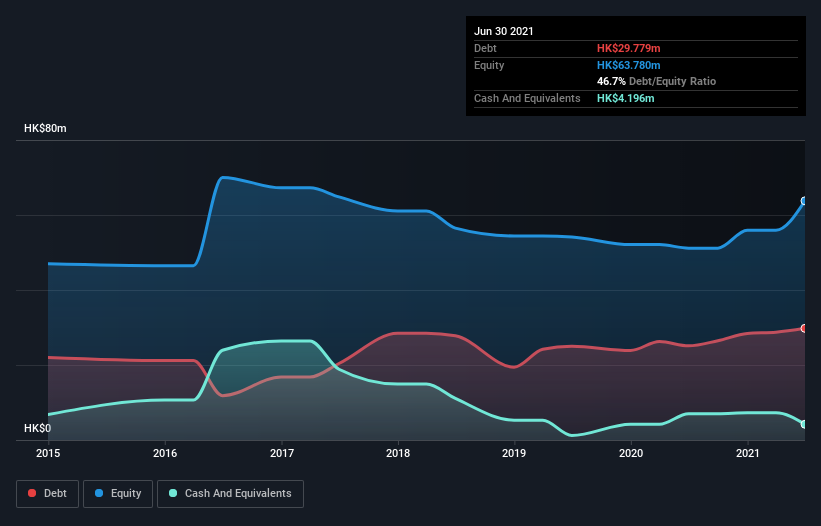Click the 2015 x-axis label
Viewport: 821px width, 526px height.
48,453
